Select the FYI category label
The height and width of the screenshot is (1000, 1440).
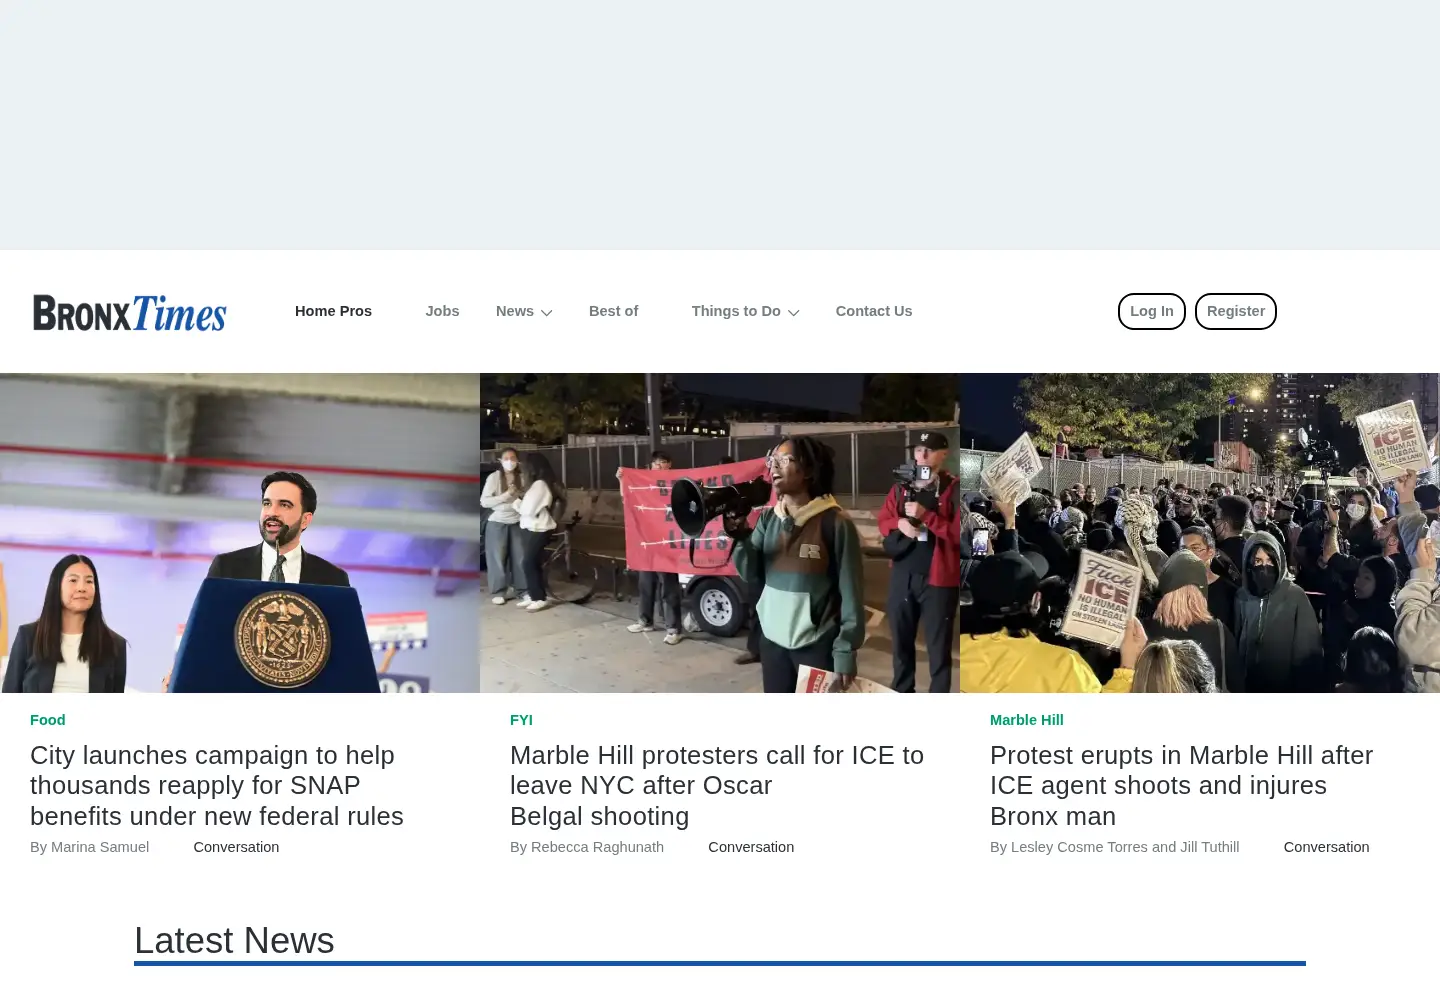521,720
